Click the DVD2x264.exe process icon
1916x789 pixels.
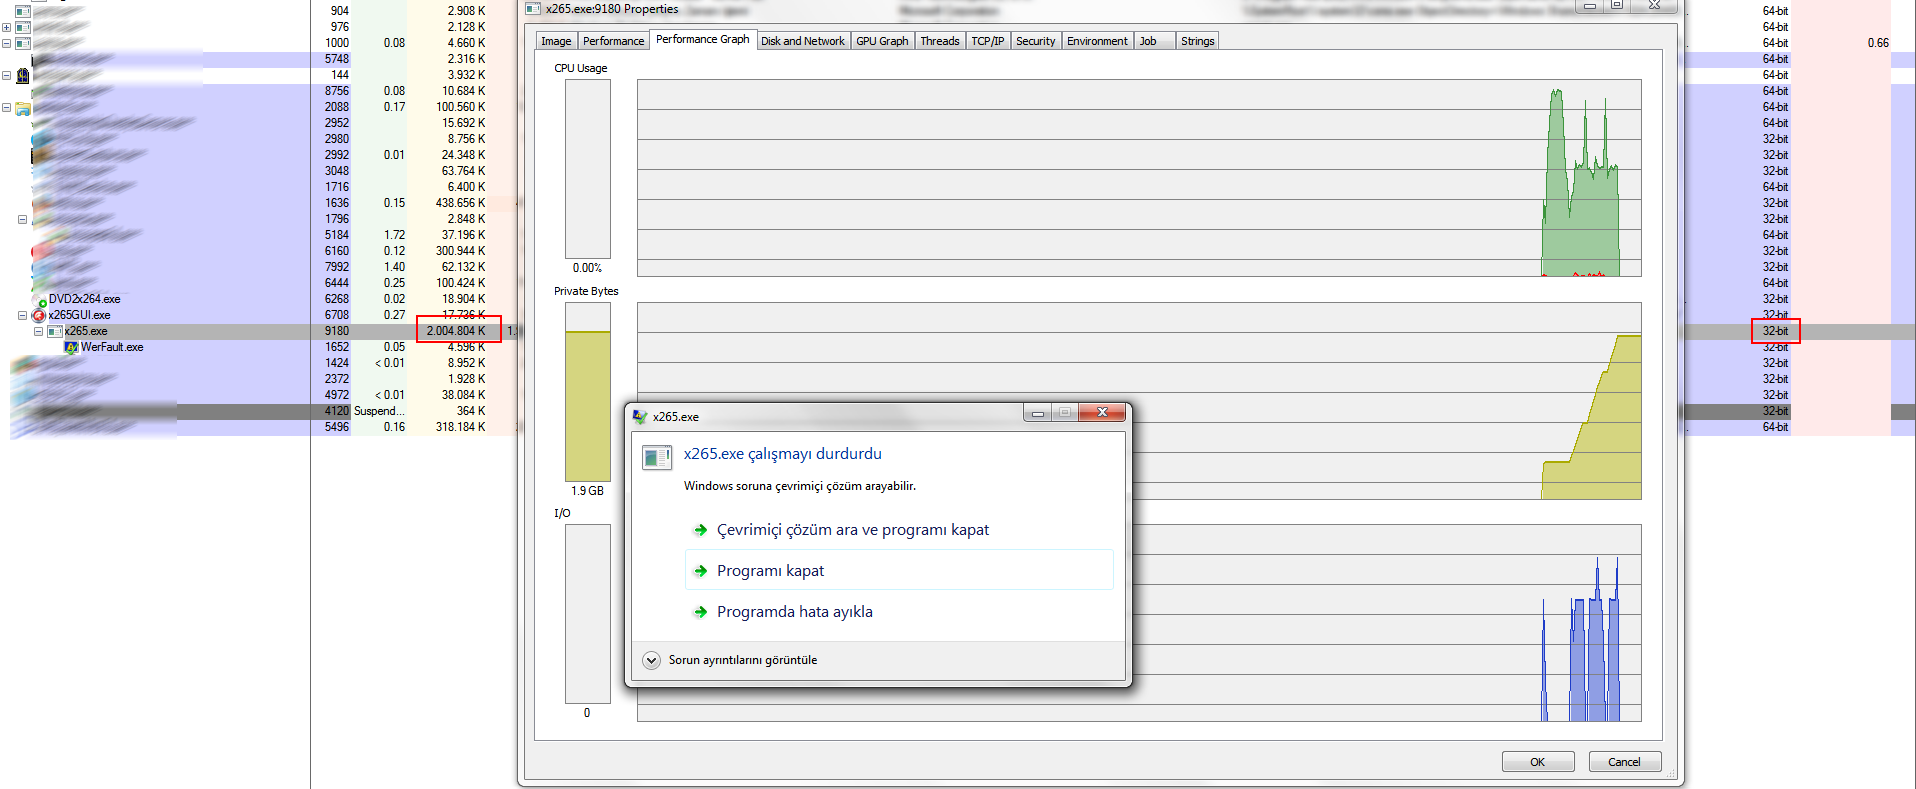pyautogui.click(x=40, y=299)
